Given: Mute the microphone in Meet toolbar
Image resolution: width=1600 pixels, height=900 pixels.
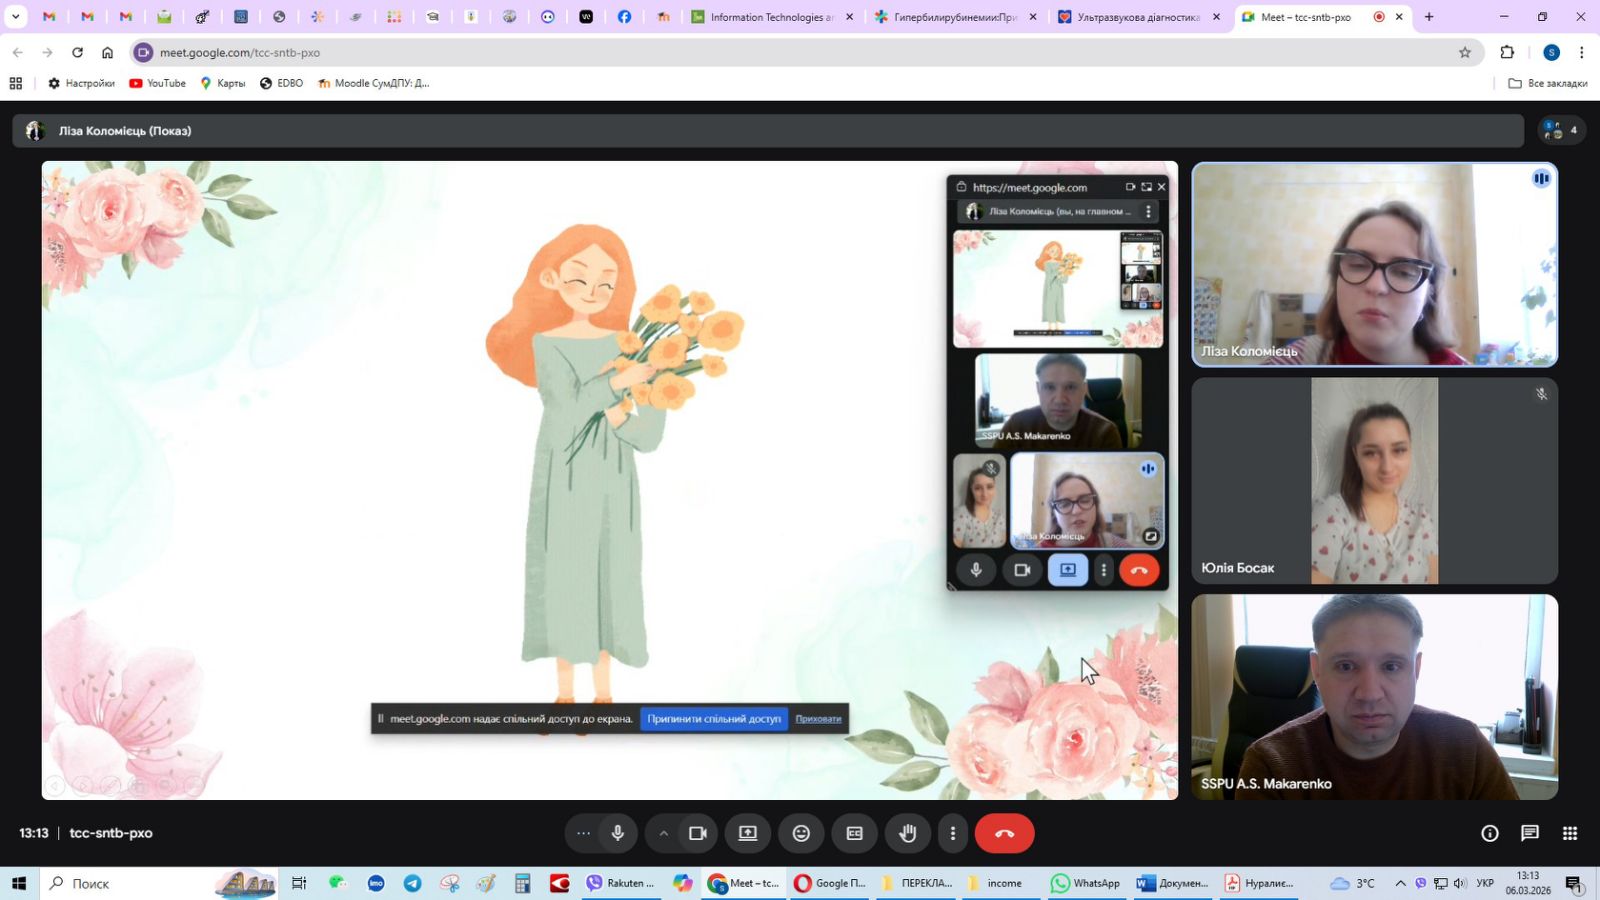Looking at the screenshot, I should click(x=618, y=833).
